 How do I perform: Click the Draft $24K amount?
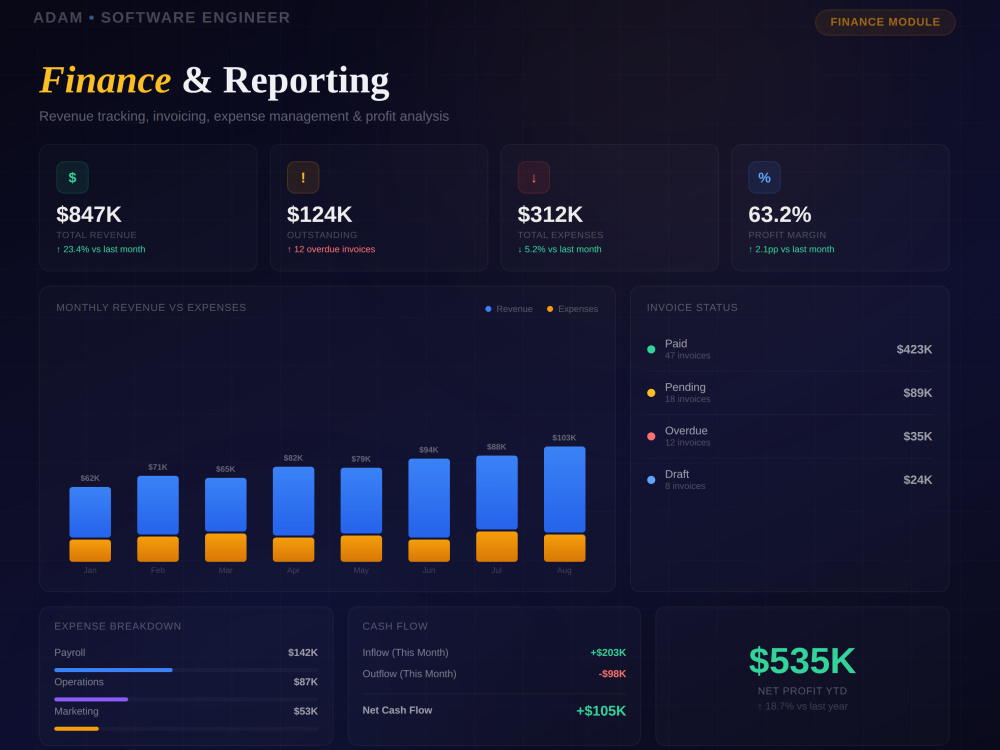pos(918,480)
